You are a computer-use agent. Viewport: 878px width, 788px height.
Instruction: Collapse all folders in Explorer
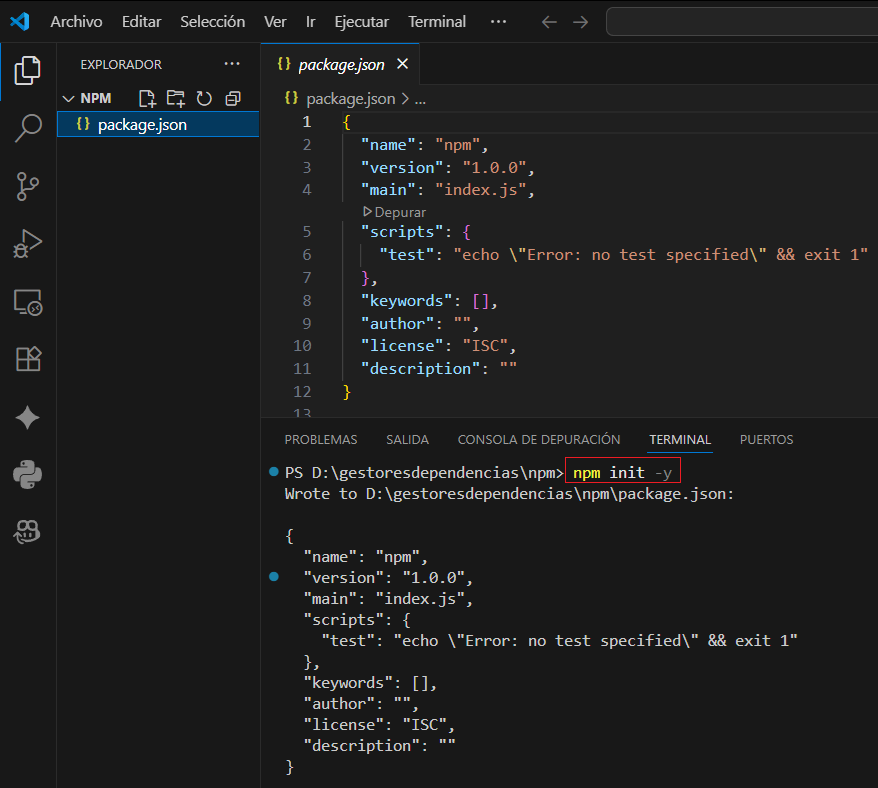coord(233,98)
